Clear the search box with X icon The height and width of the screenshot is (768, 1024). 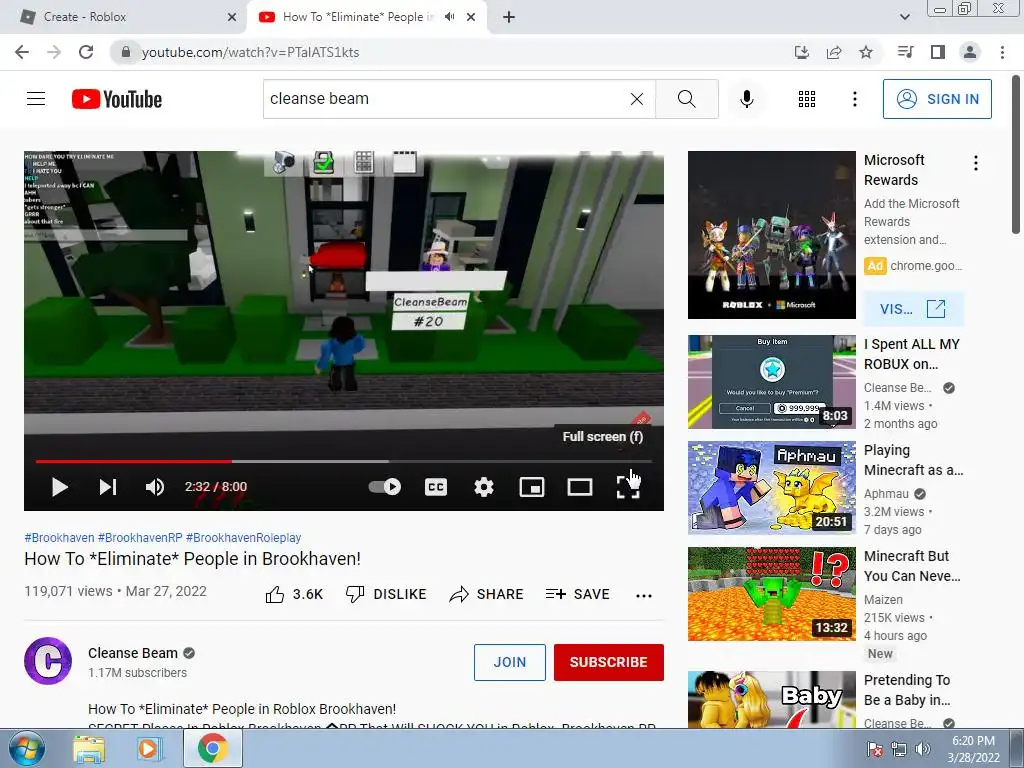(x=637, y=99)
